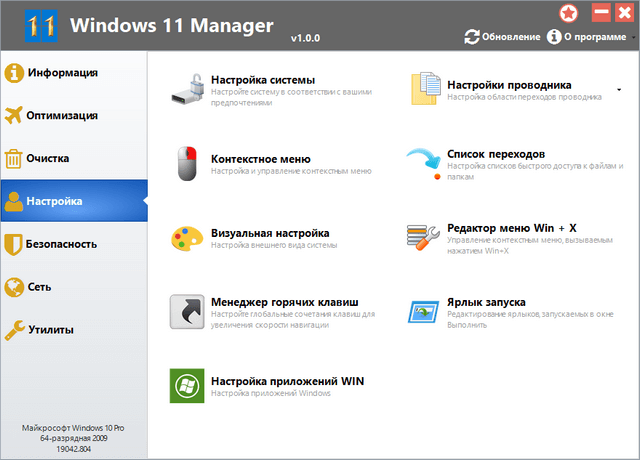
Task: Go to the Очистка sidebar tab
Action: click(54, 158)
